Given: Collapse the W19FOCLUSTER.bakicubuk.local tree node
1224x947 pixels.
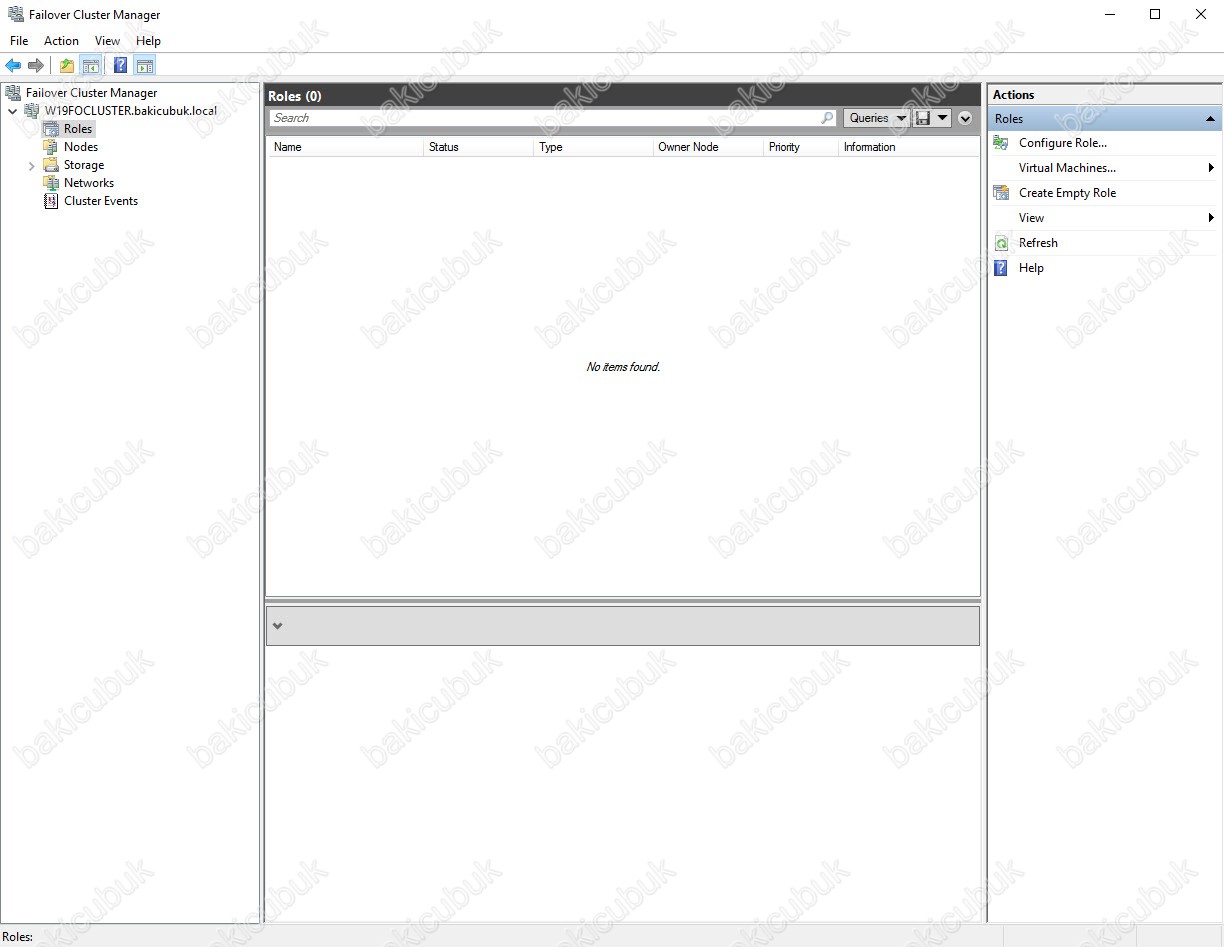Looking at the screenshot, I should pyautogui.click(x=13, y=111).
